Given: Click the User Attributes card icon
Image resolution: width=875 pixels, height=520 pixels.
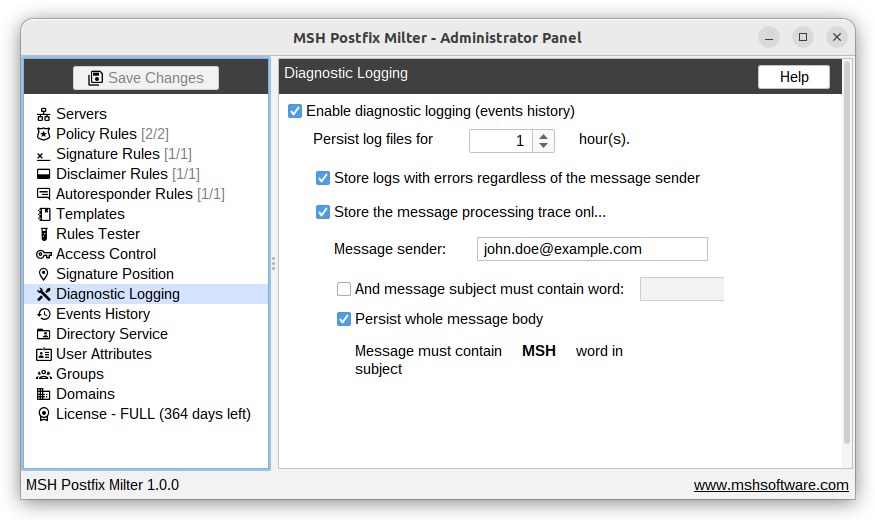Looking at the screenshot, I should point(44,354).
